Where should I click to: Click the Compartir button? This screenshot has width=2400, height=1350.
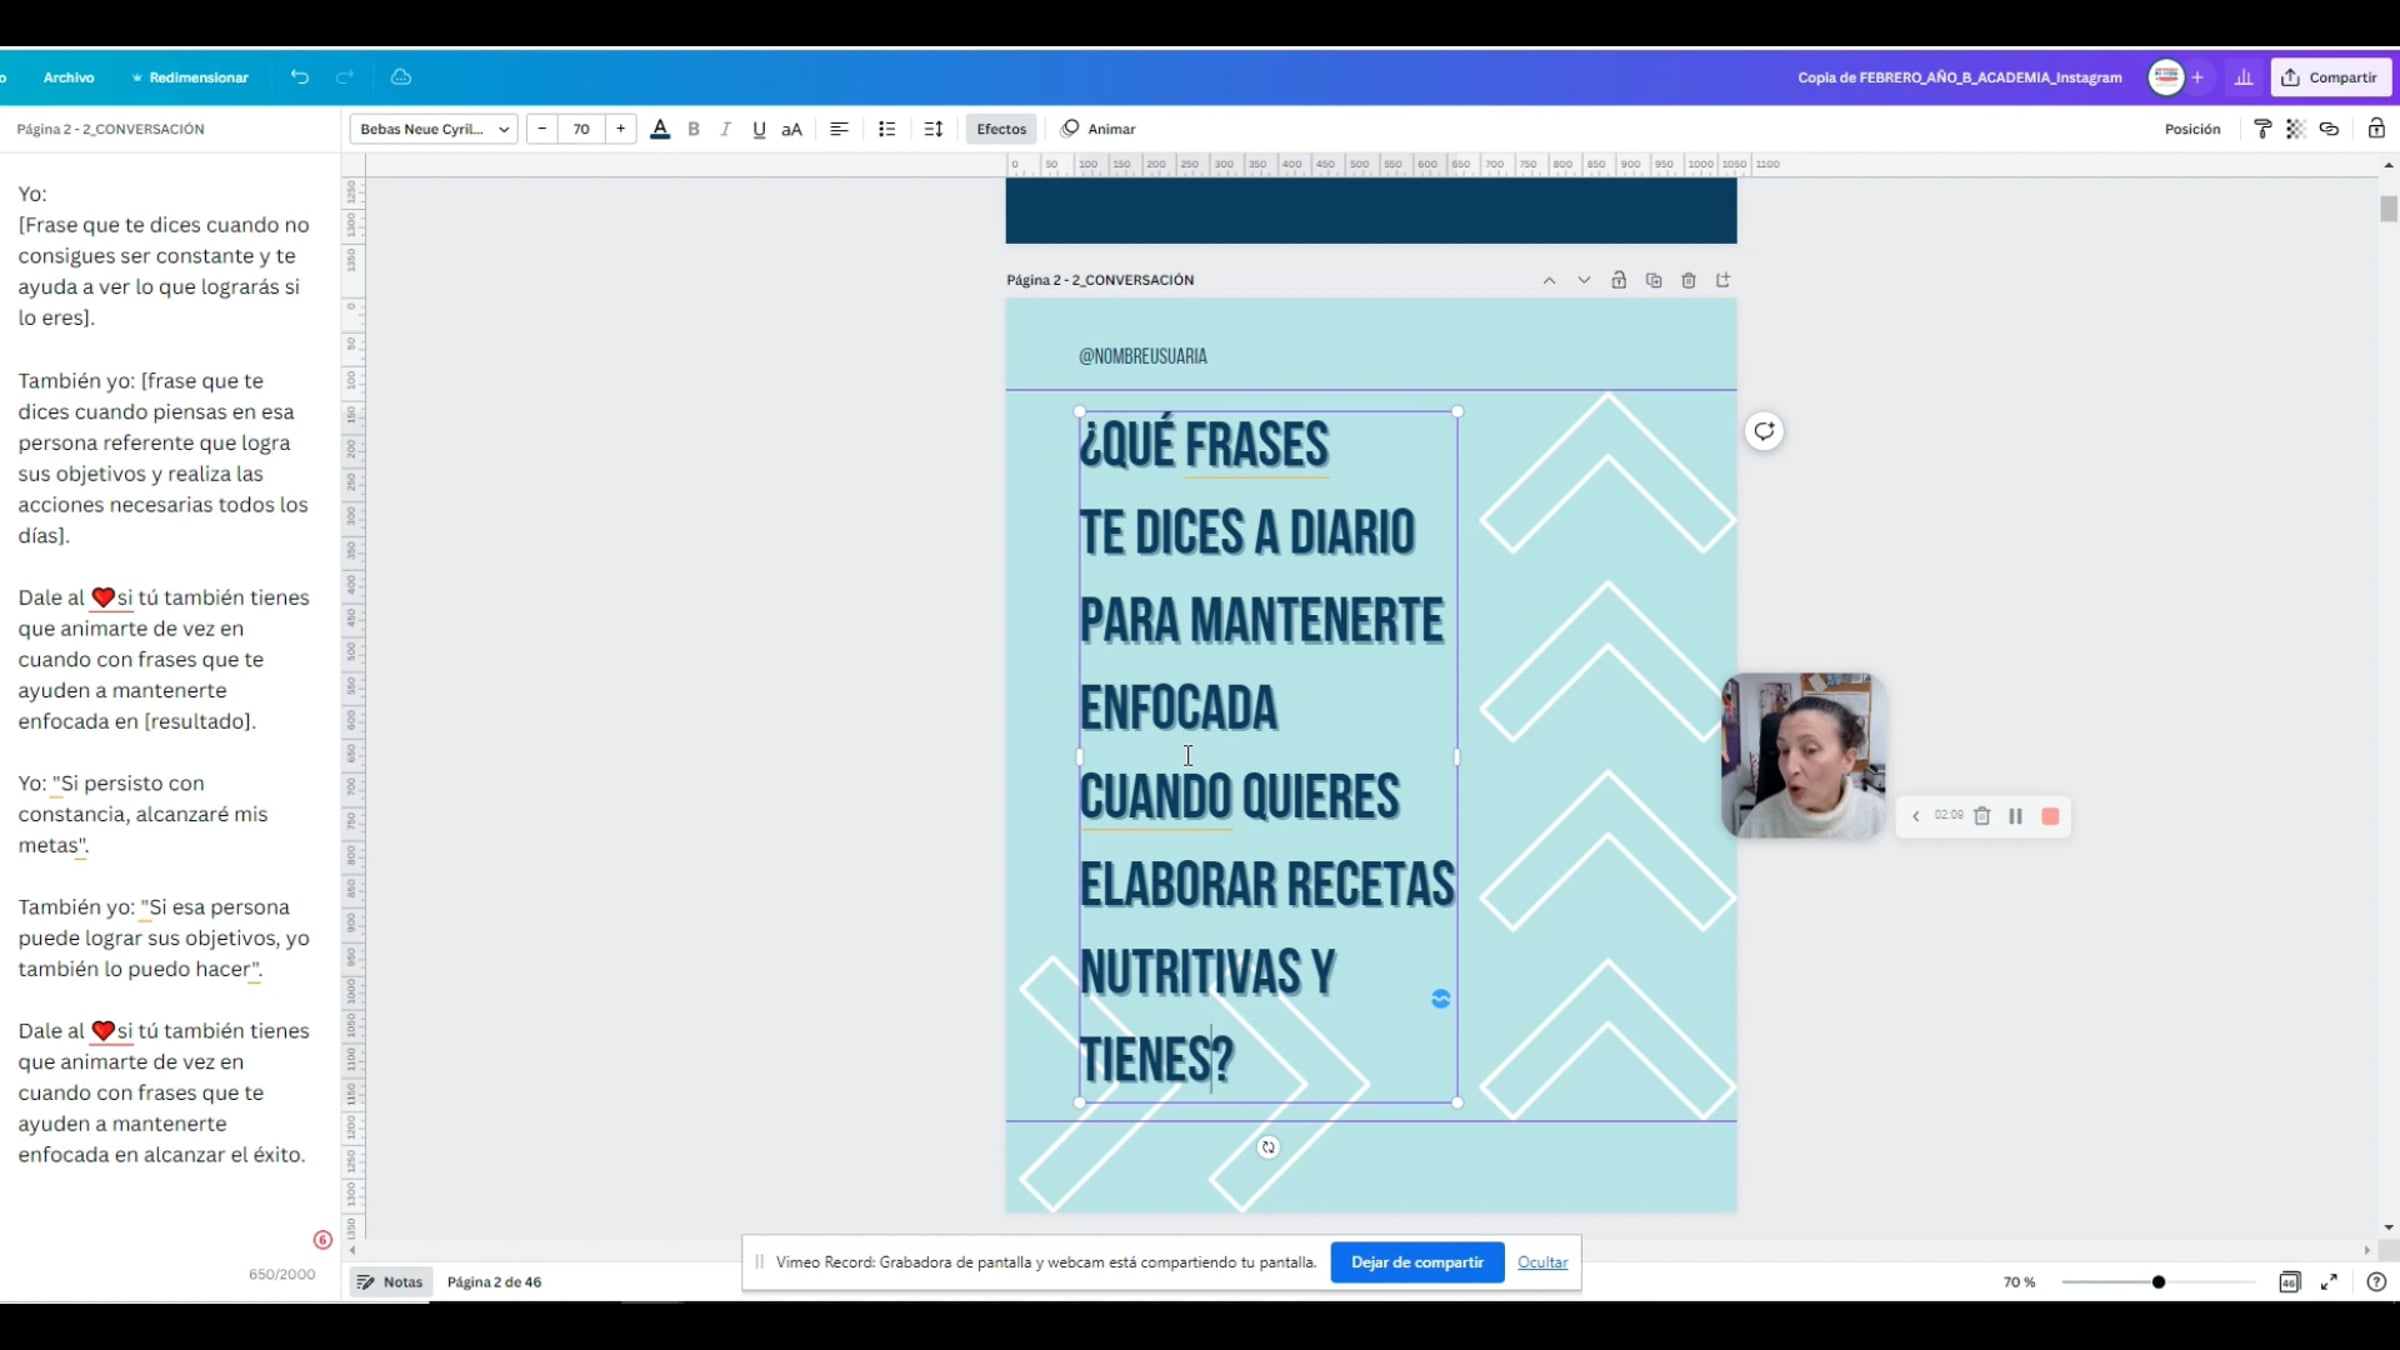pos(2330,77)
